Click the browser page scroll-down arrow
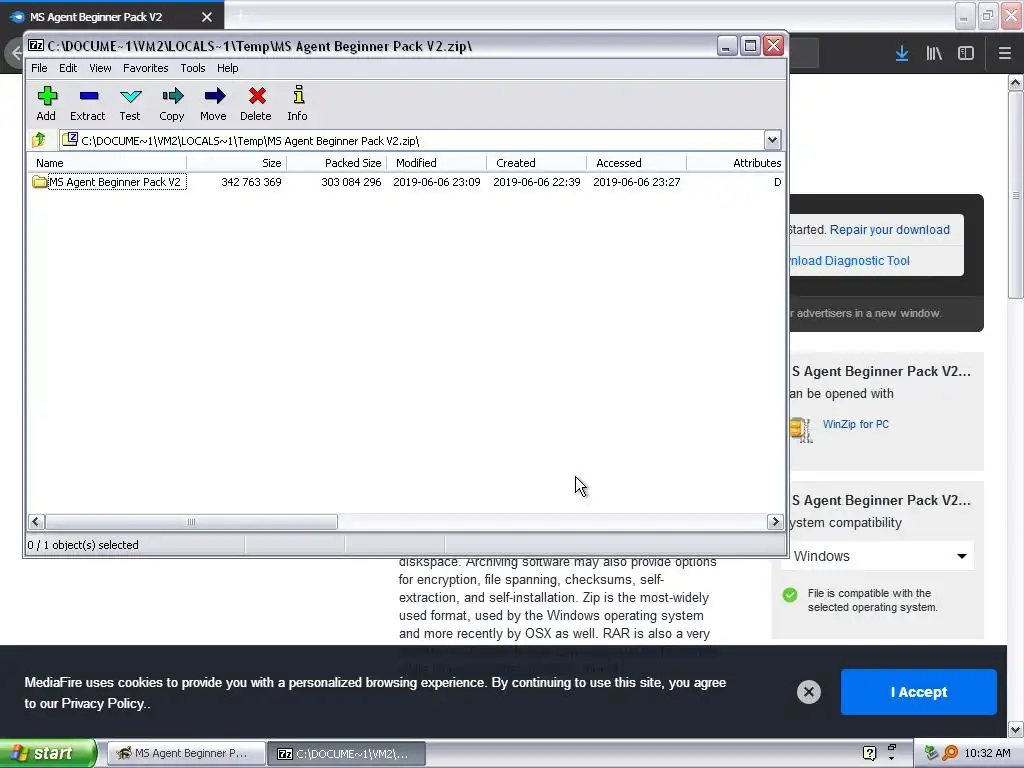Viewport: 1024px width, 768px height. 1016,729
